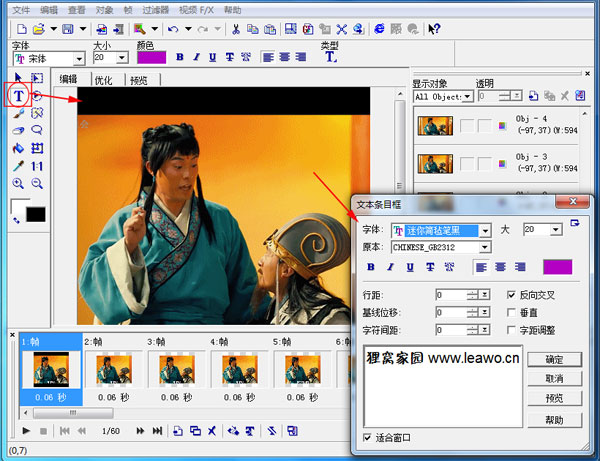Screen dimensions: 600x461
Task: Toggle bold in the main text attribute toolbar
Action: point(179,57)
